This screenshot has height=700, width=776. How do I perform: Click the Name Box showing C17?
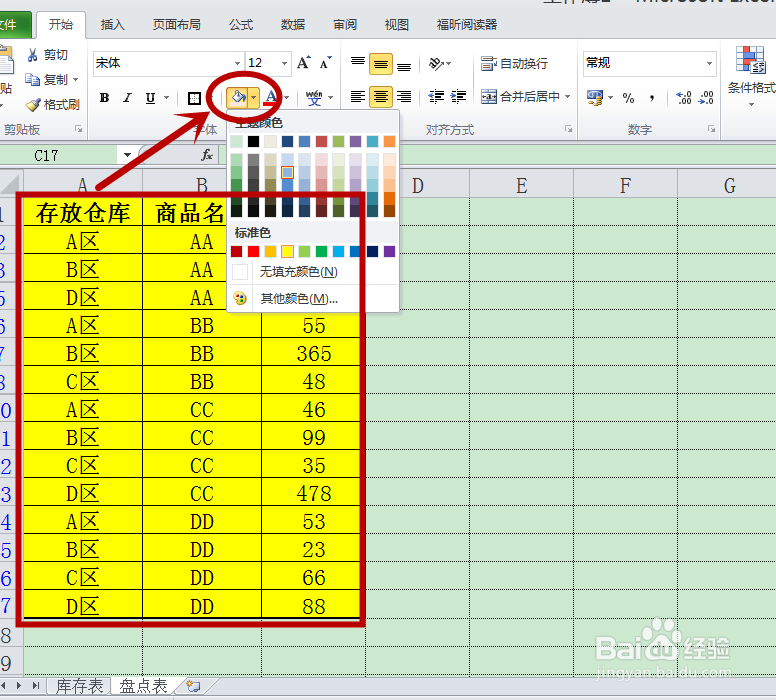(x=59, y=155)
